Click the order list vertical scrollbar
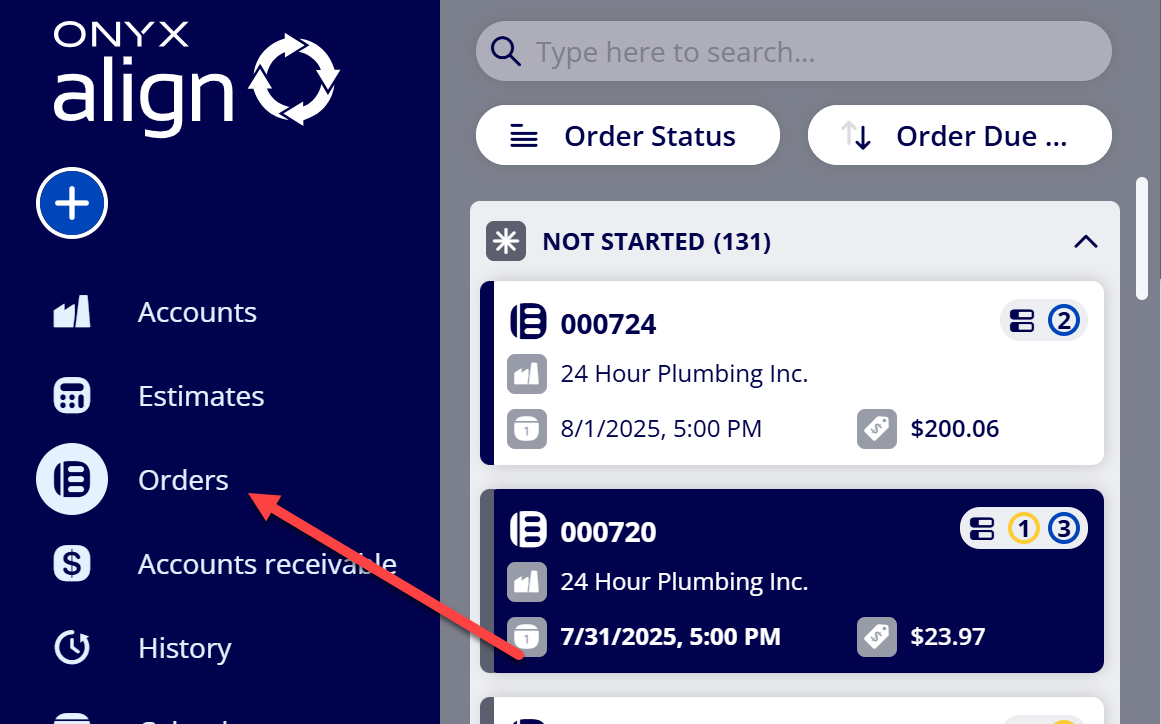1161x724 pixels. pyautogui.click(x=1142, y=238)
